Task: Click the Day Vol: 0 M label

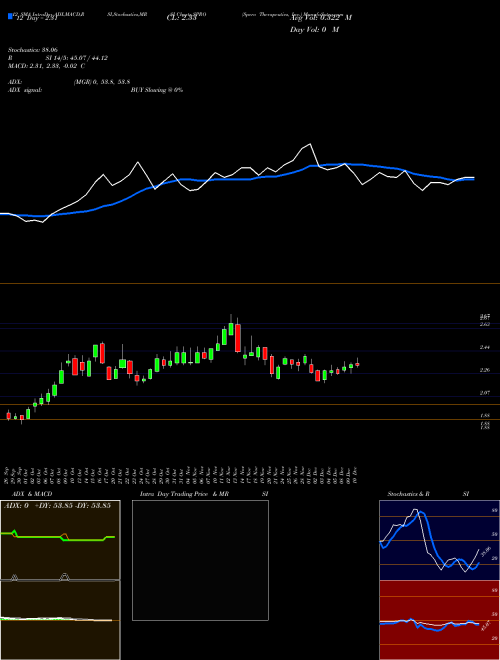Action: coord(314,30)
